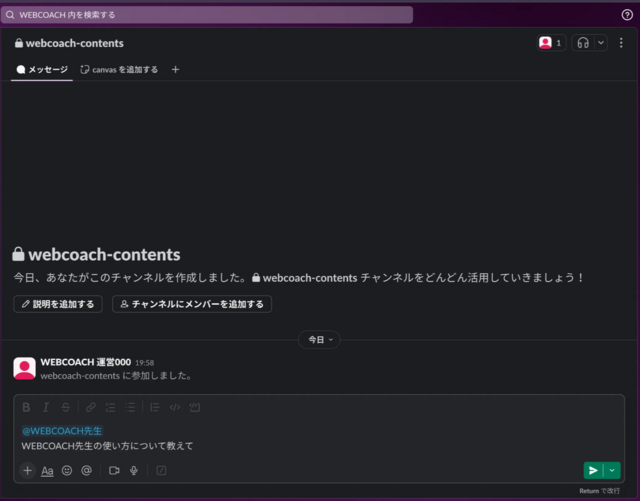Toggle italic formatting in composer
Viewport: 640px width, 501px height.
(46, 407)
